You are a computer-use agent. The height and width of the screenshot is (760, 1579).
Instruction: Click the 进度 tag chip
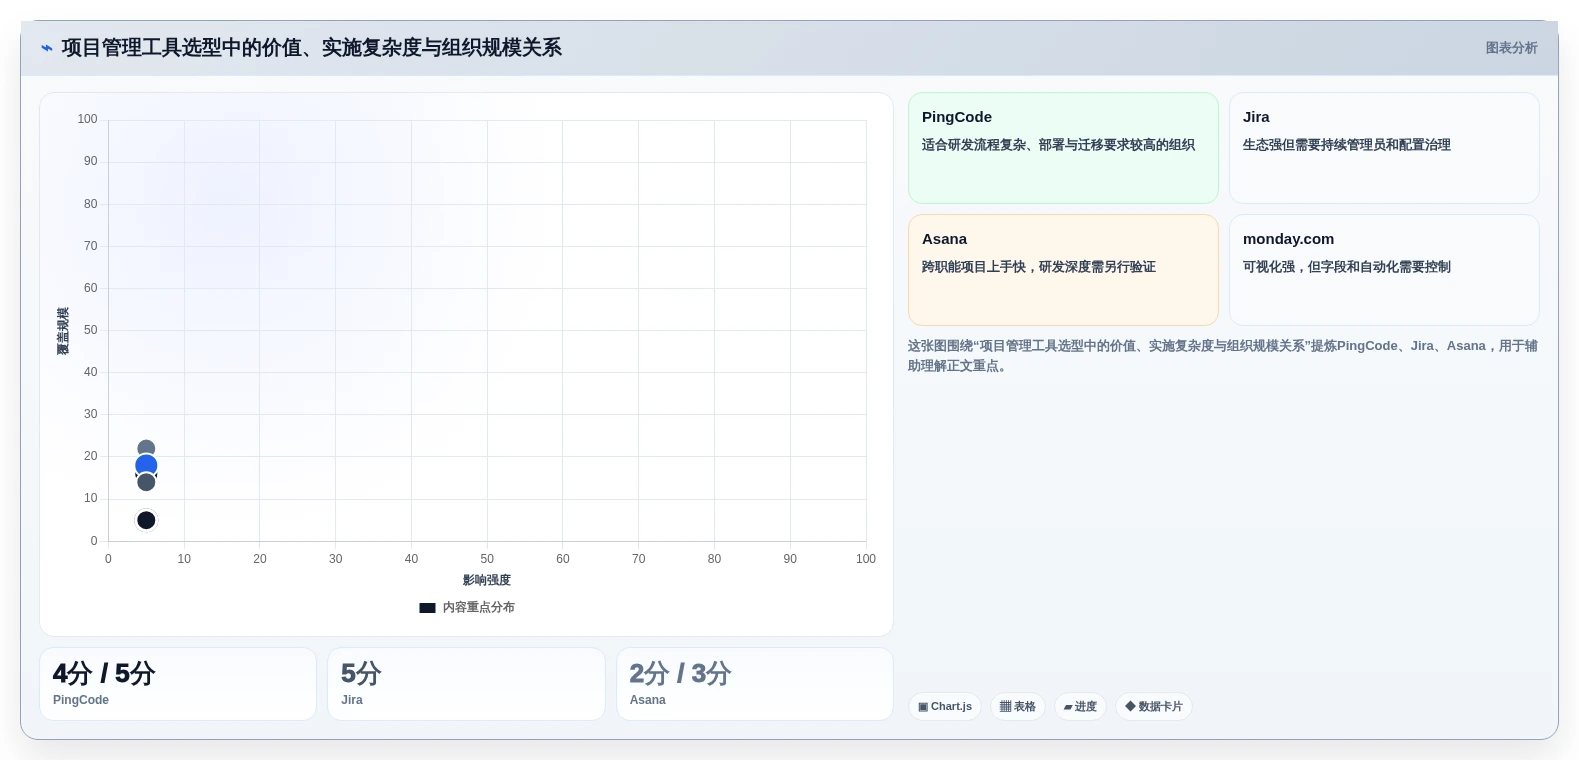tap(1080, 706)
